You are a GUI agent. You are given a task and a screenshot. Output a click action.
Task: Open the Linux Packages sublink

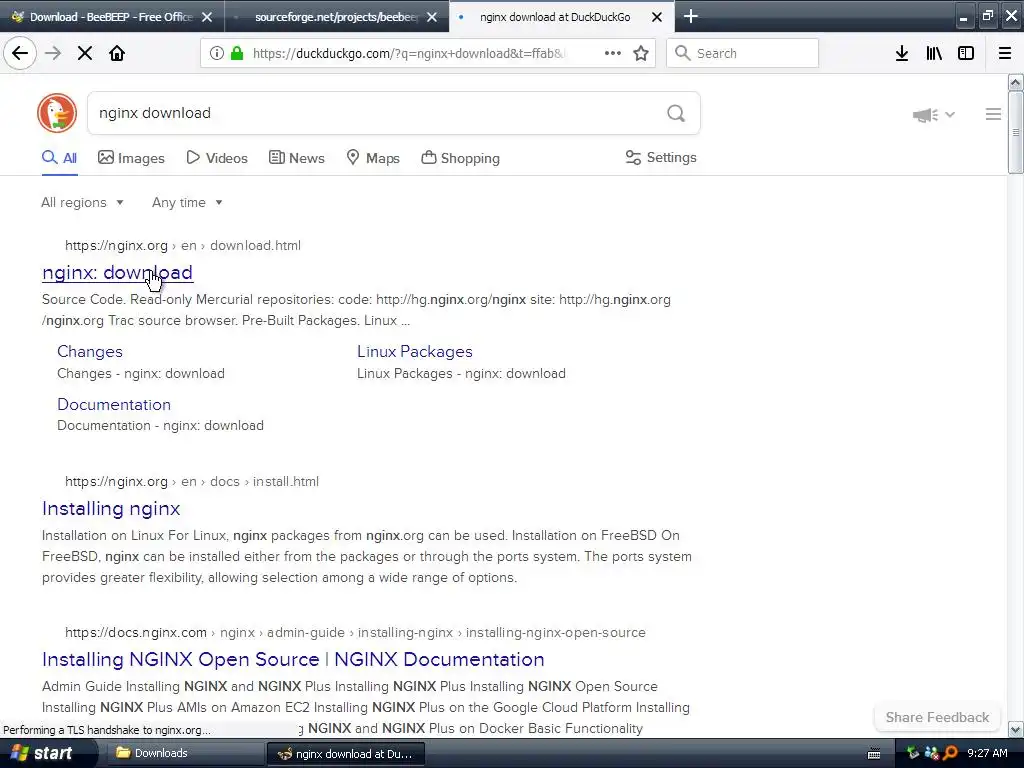point(415,351)
